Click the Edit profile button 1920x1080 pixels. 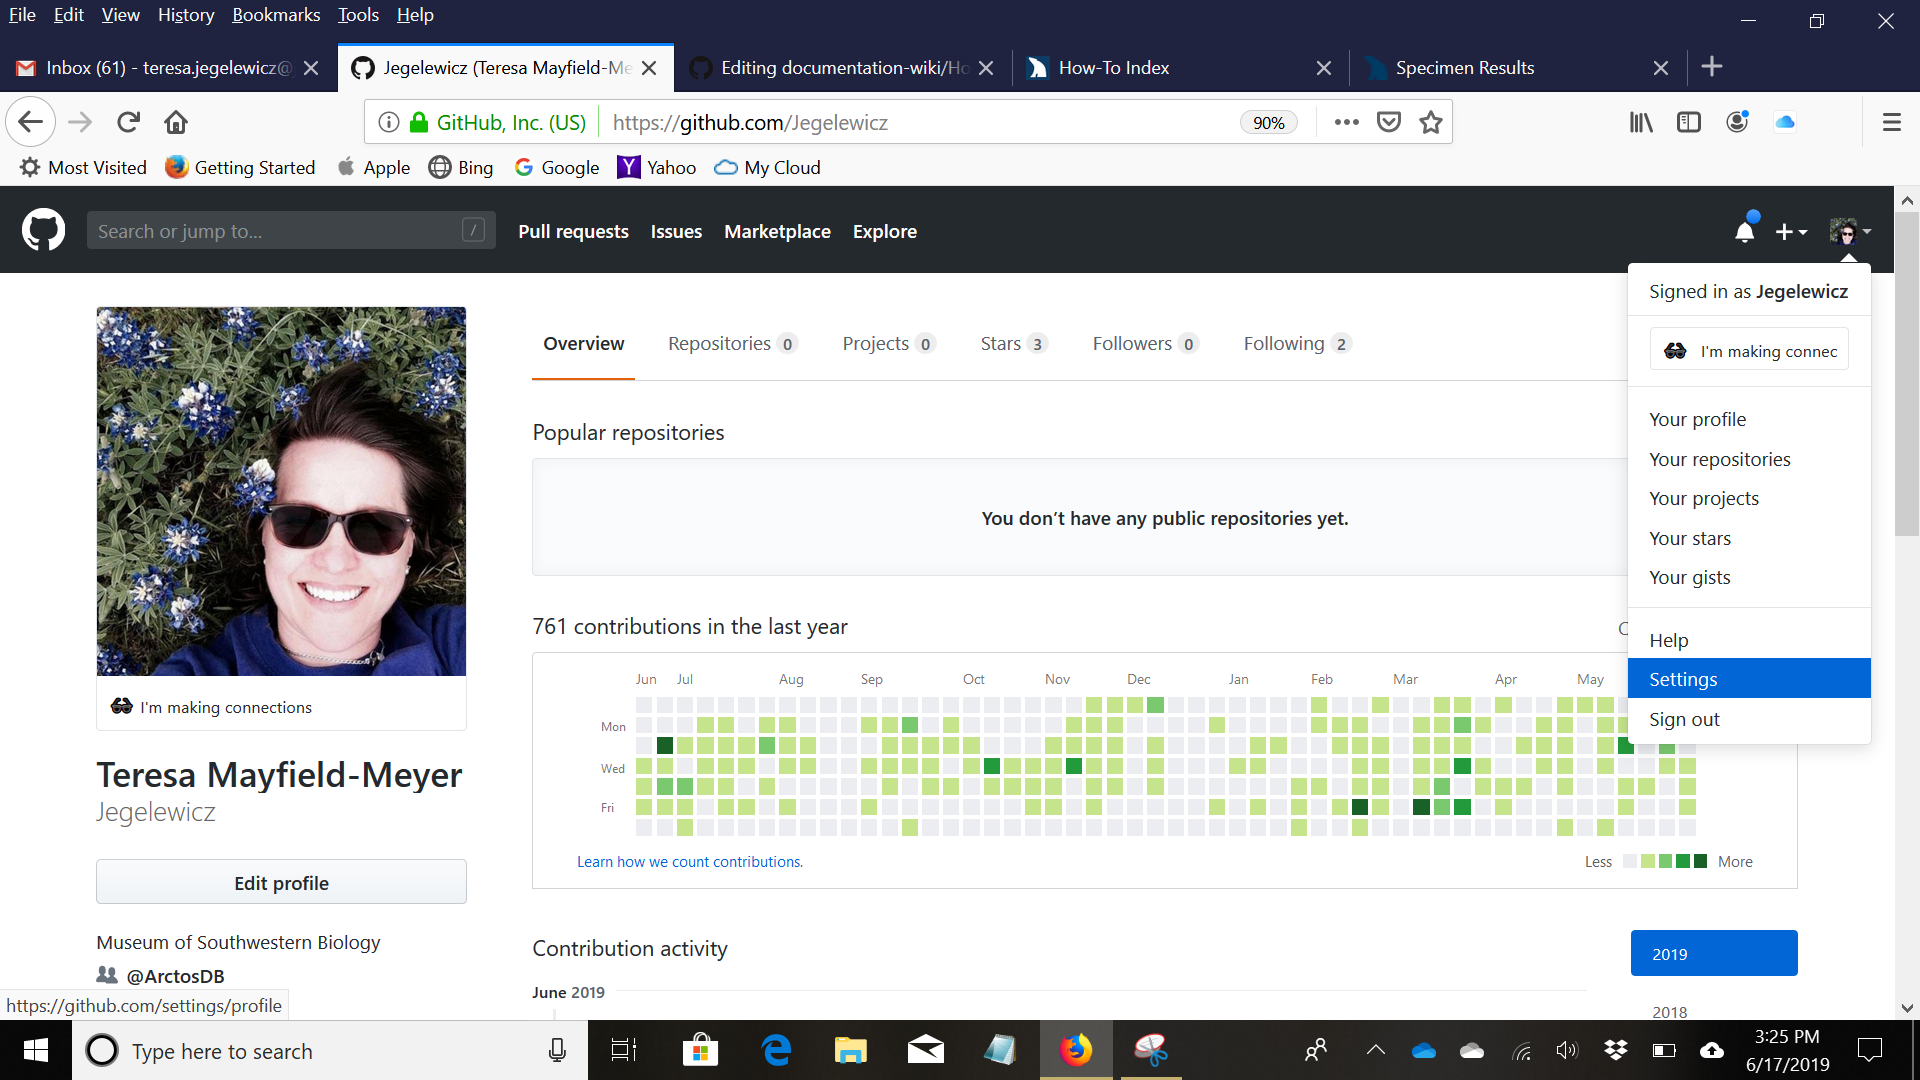pyautogui.click(x=281, y=882)
